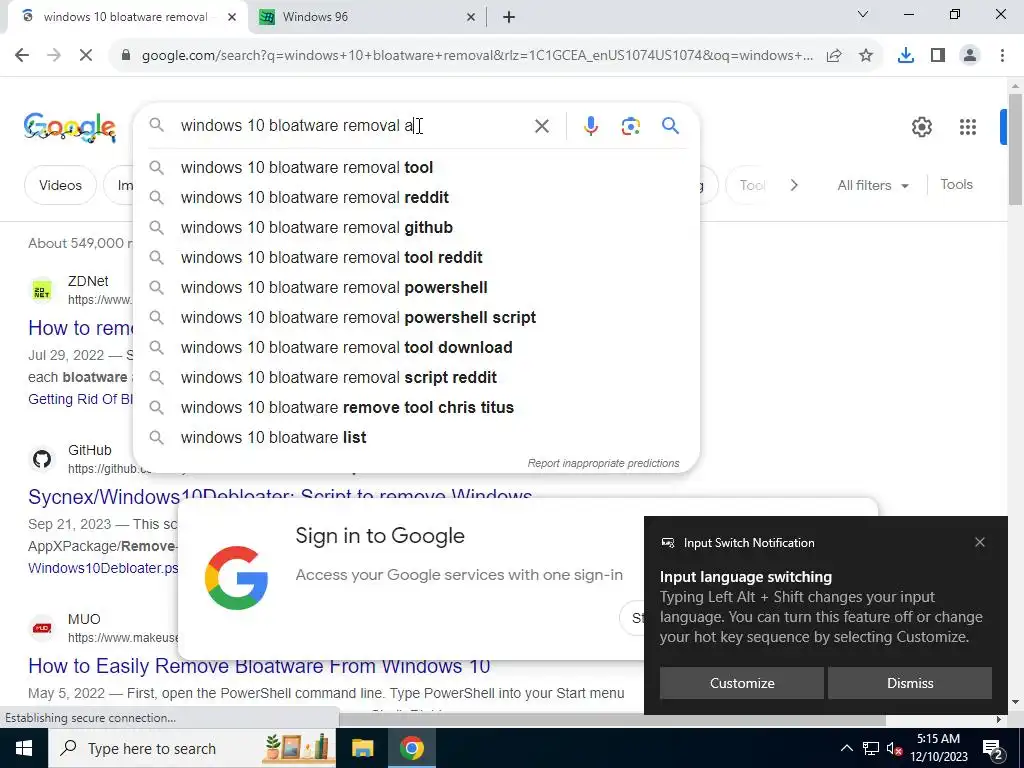
Task: Stop loading the page
Action: click(x=86, y=56)
